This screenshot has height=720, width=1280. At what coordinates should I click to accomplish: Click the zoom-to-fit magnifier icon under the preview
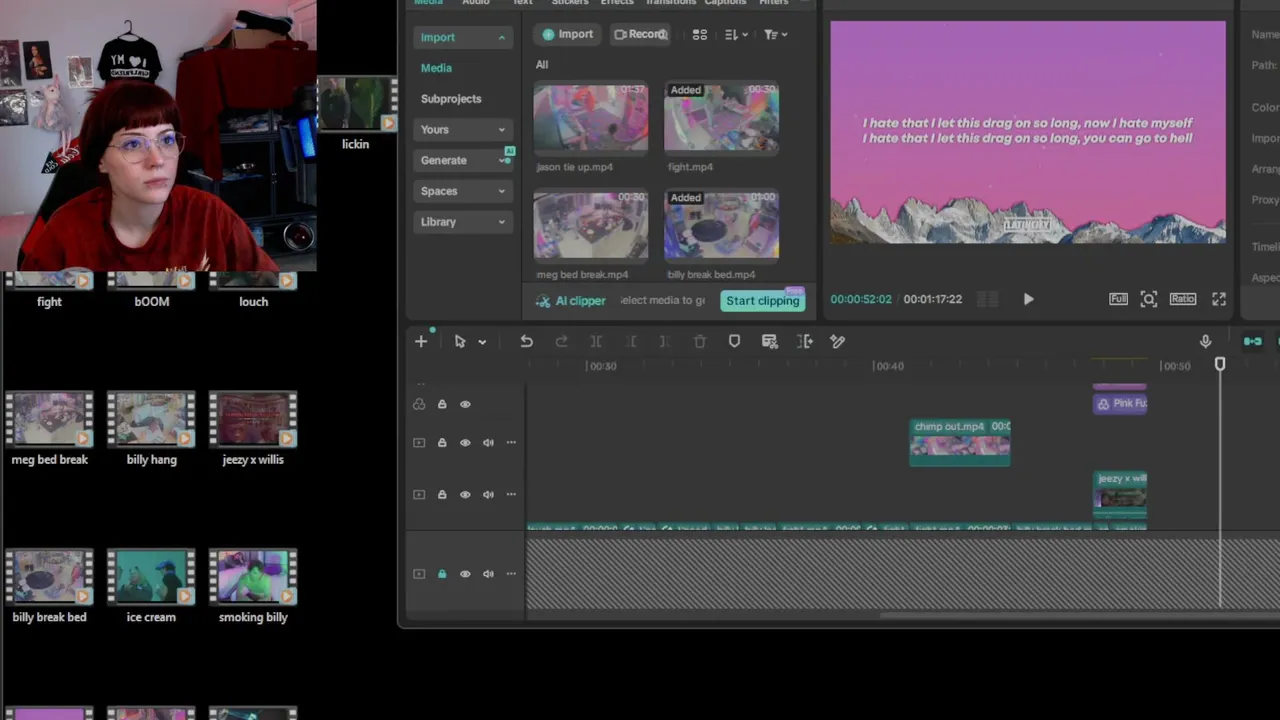pyautogui.click(x=1149, y=299)
